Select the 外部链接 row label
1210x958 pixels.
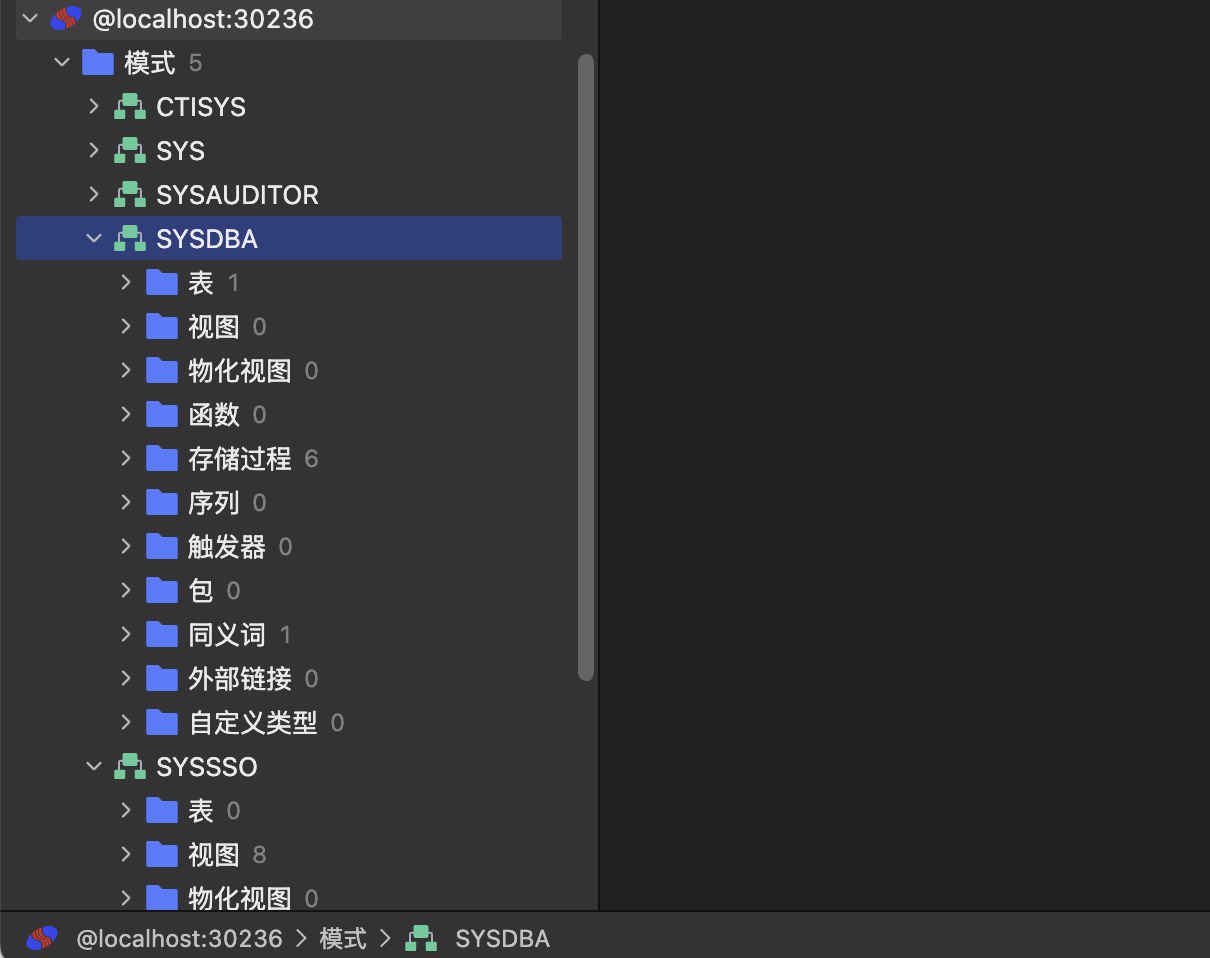tap(240, 679)
